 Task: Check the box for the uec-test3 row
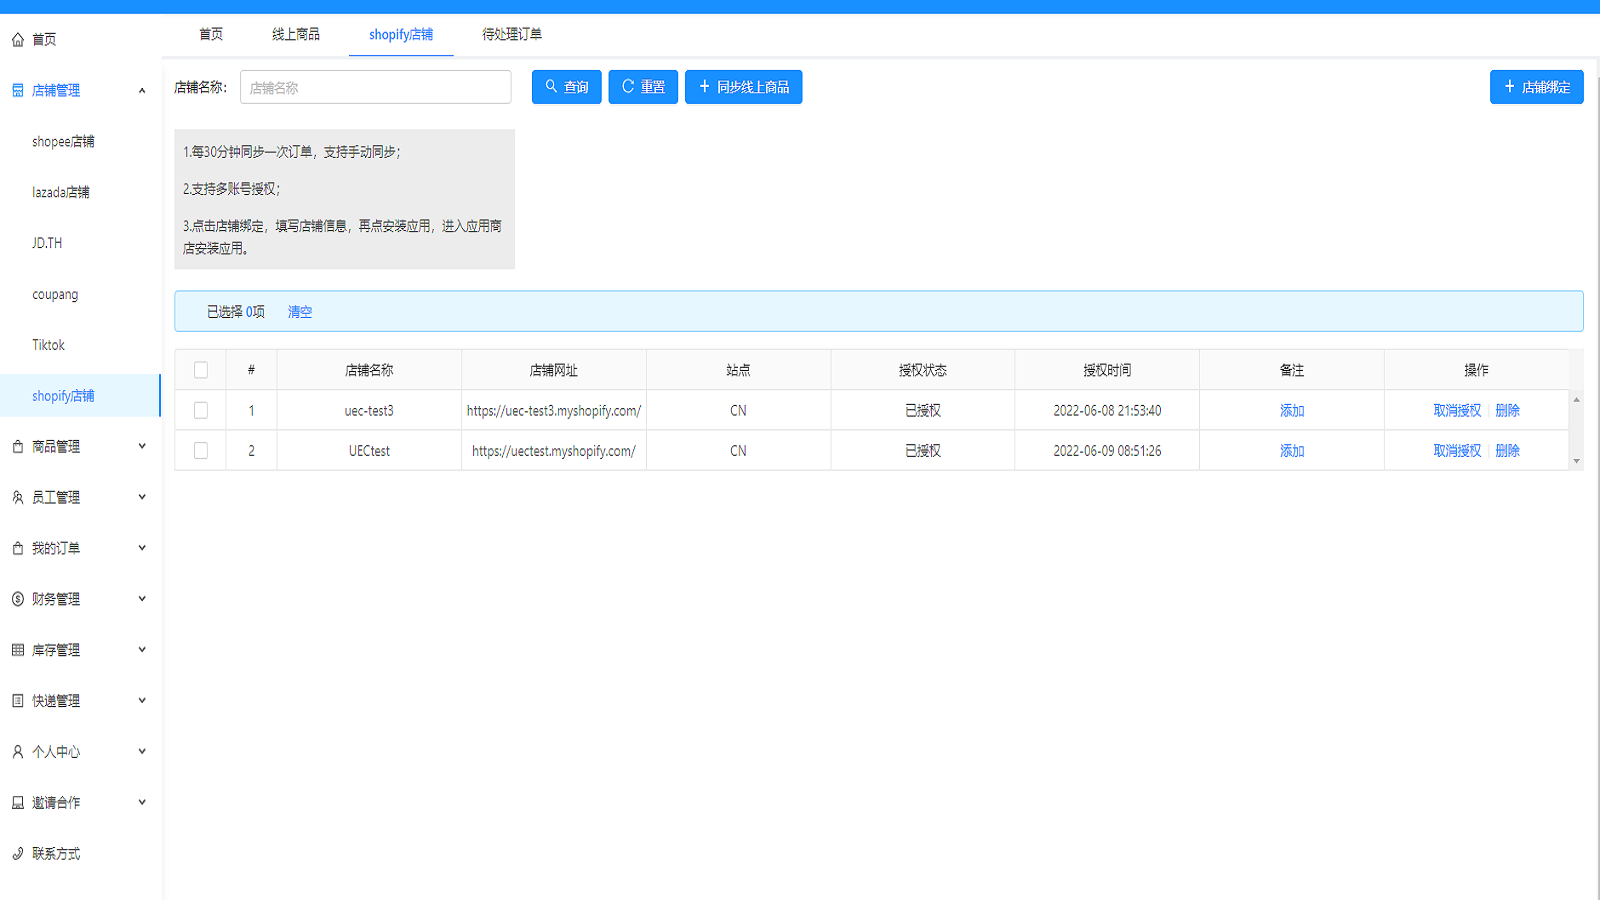tap(201, 410)
